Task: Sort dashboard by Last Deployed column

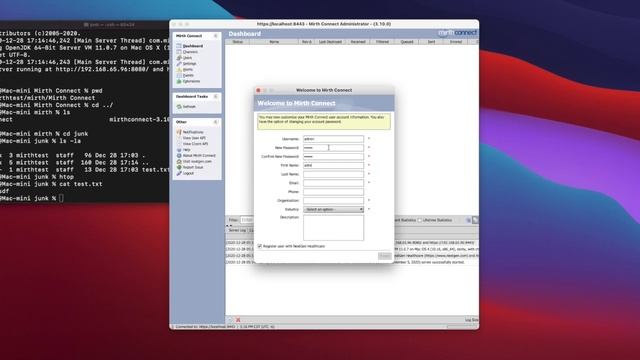Action: point(330,42)
